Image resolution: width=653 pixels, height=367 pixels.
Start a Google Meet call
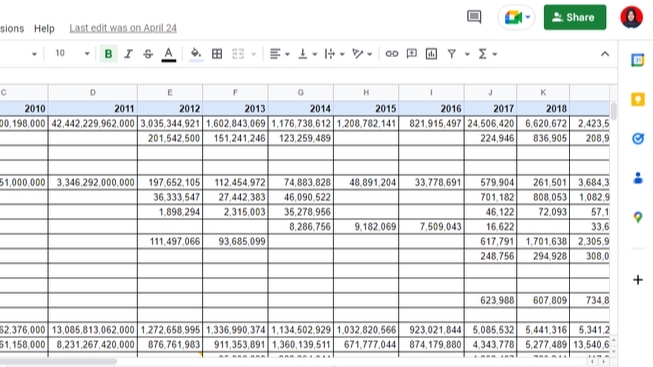[x=516, y=17]
